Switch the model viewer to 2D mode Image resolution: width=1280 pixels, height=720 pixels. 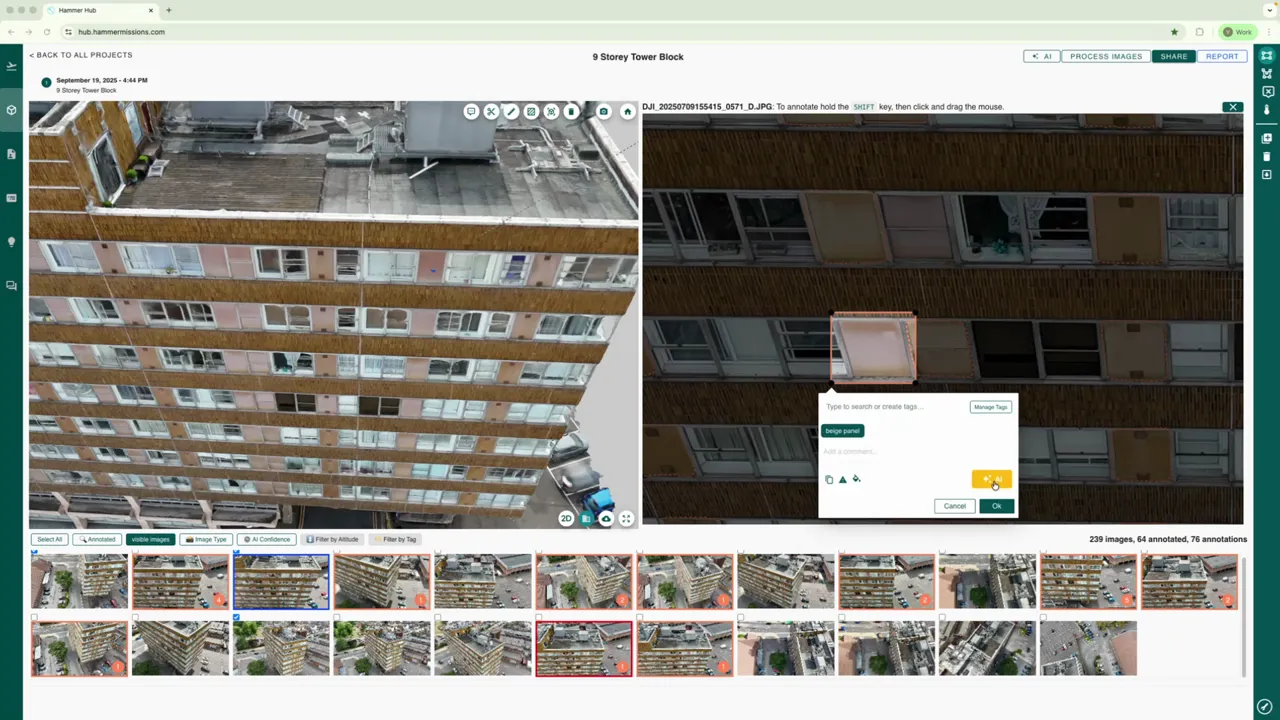566,518
